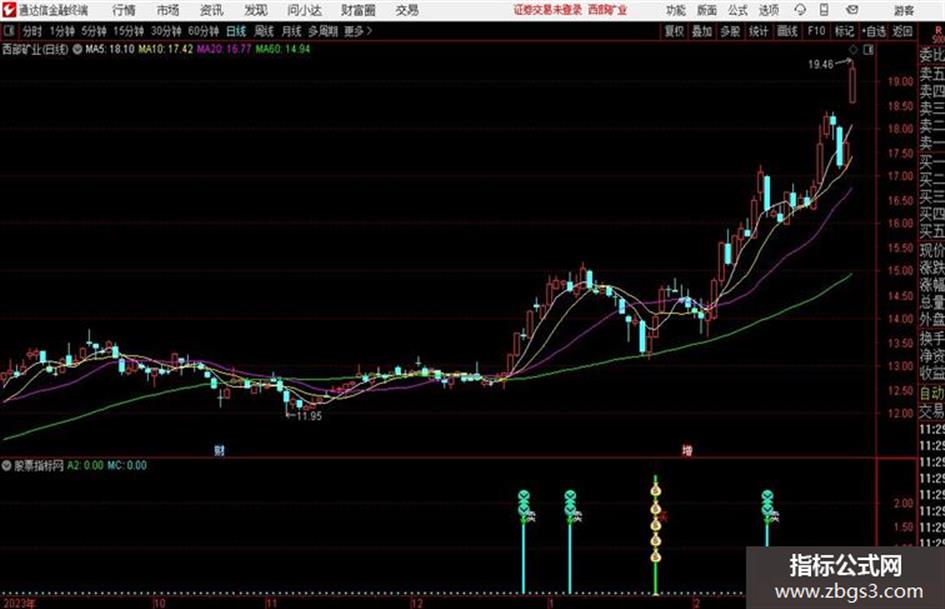
Task: Switch to the 月线 monthly tab
Action: [x=292, y=31]
